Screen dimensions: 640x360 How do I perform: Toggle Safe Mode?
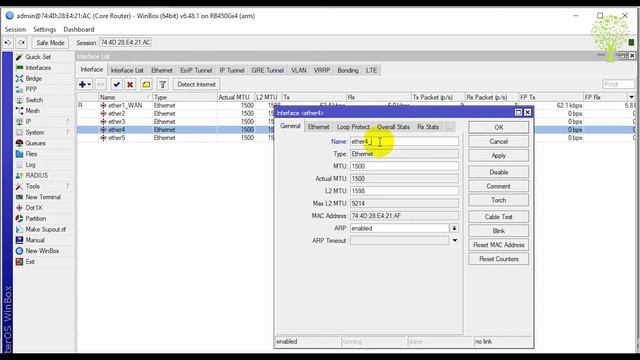click(x=50, y=42)
